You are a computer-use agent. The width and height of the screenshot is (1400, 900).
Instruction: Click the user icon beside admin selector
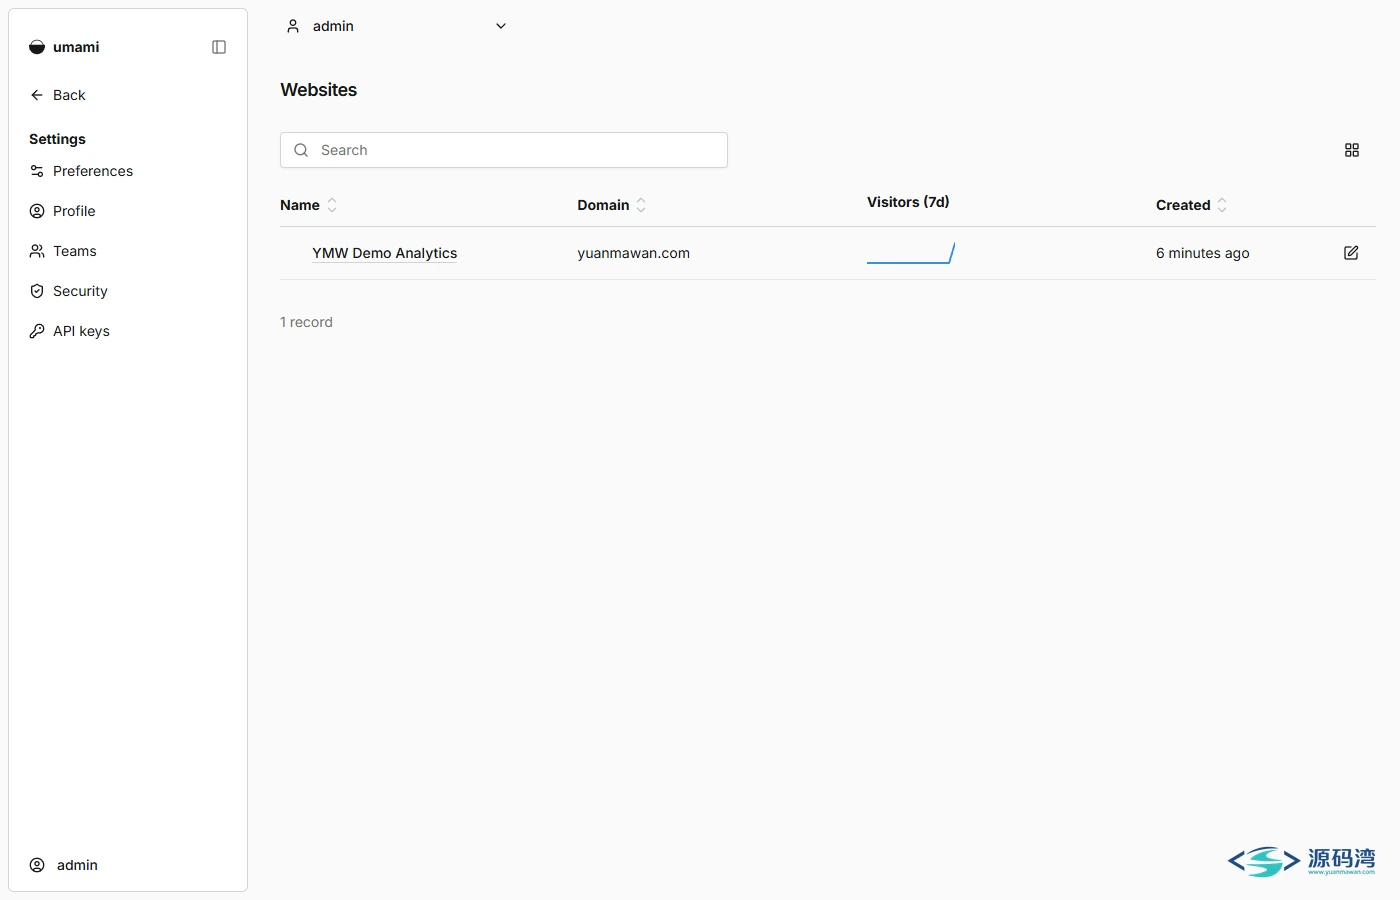point(293,26)
